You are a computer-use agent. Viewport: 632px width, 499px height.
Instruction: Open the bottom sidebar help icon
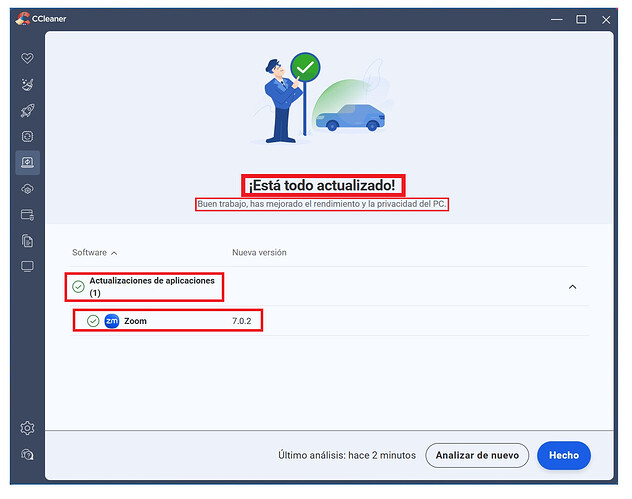(27, 455)
